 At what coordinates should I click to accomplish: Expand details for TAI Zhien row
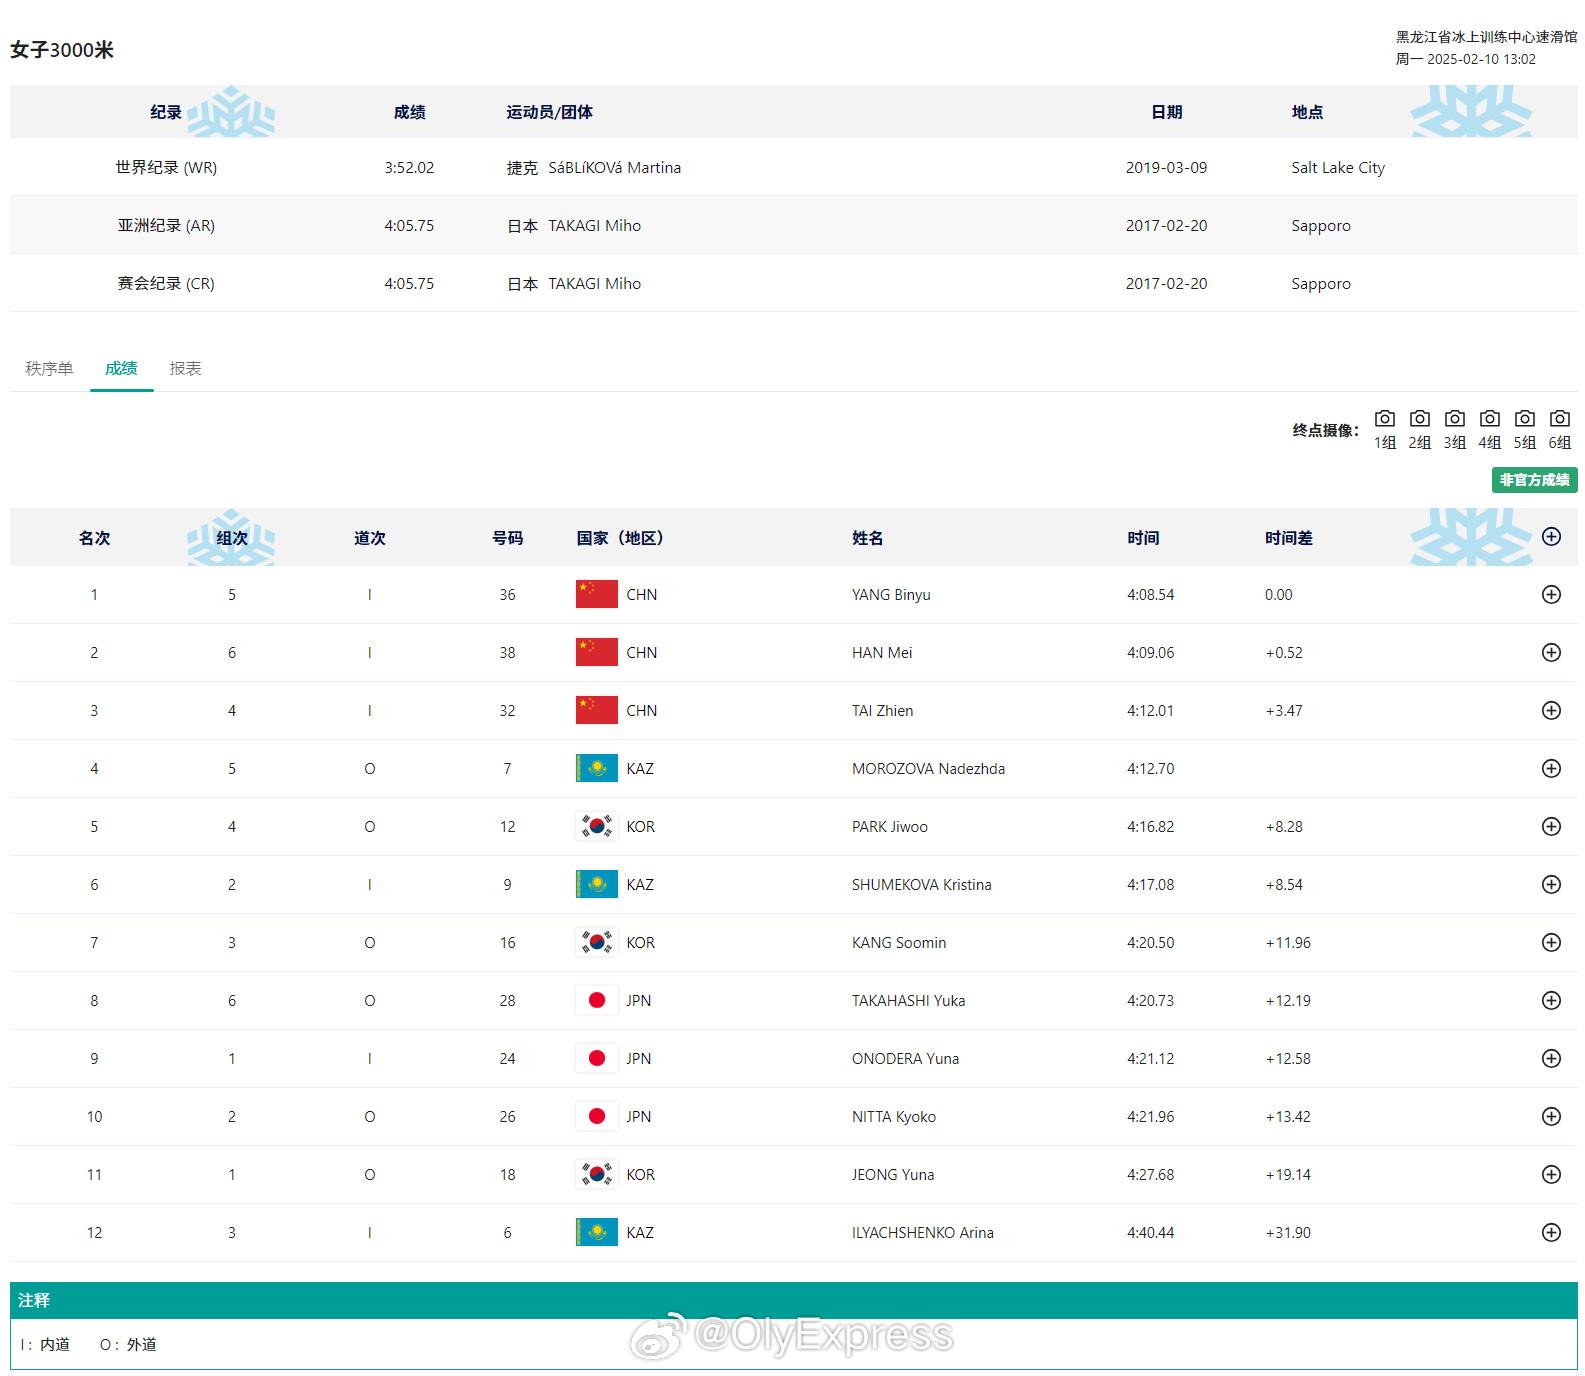[x=1551, y=710]
